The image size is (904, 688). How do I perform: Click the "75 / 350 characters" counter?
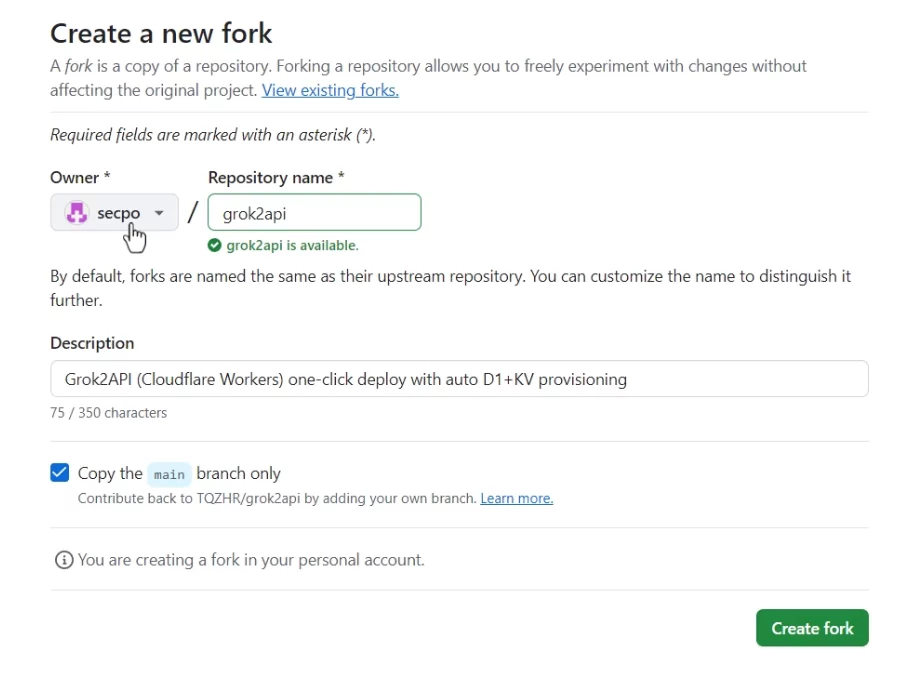point(108,412)
